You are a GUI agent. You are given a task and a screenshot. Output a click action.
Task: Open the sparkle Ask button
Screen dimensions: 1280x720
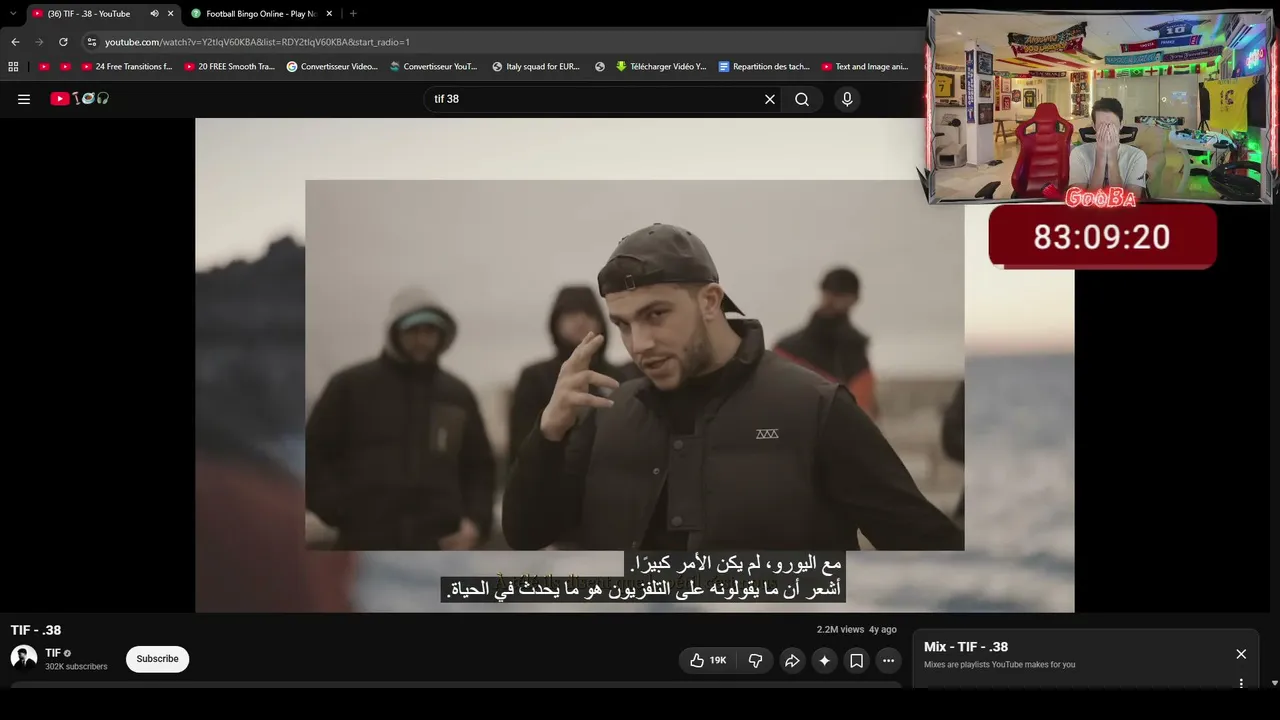click(x=824, y=660)
